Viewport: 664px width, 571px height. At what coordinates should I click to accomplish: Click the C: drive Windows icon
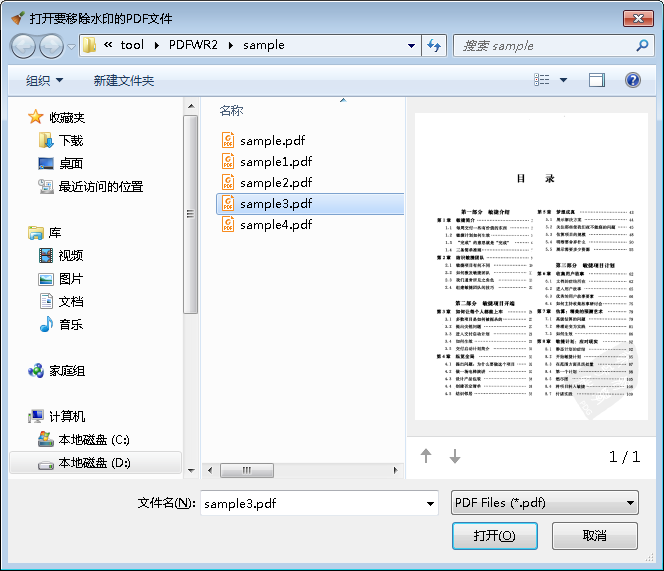pyautogui.click(x=45, y=439)
